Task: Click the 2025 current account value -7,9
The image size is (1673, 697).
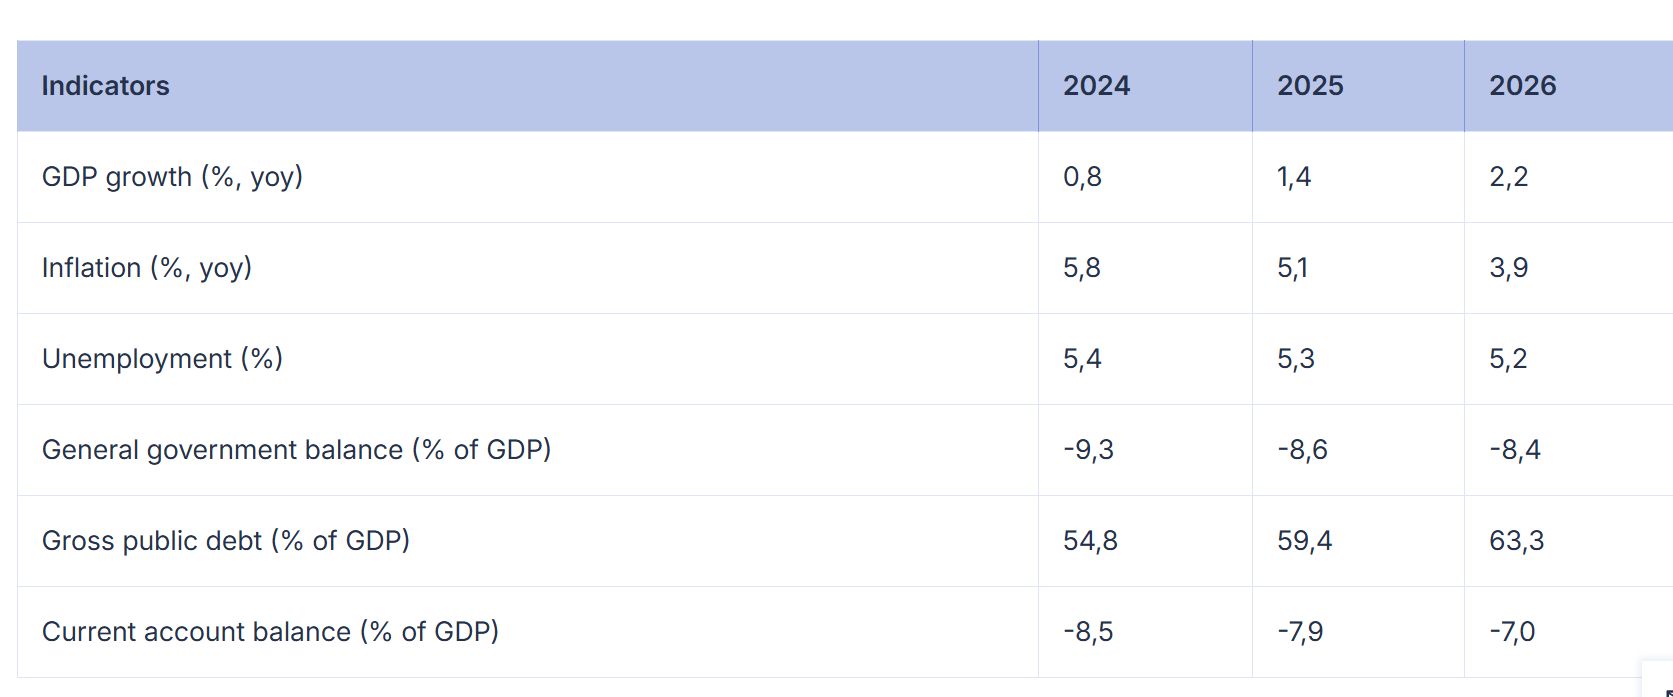Action: click(x=1300, y=632)
